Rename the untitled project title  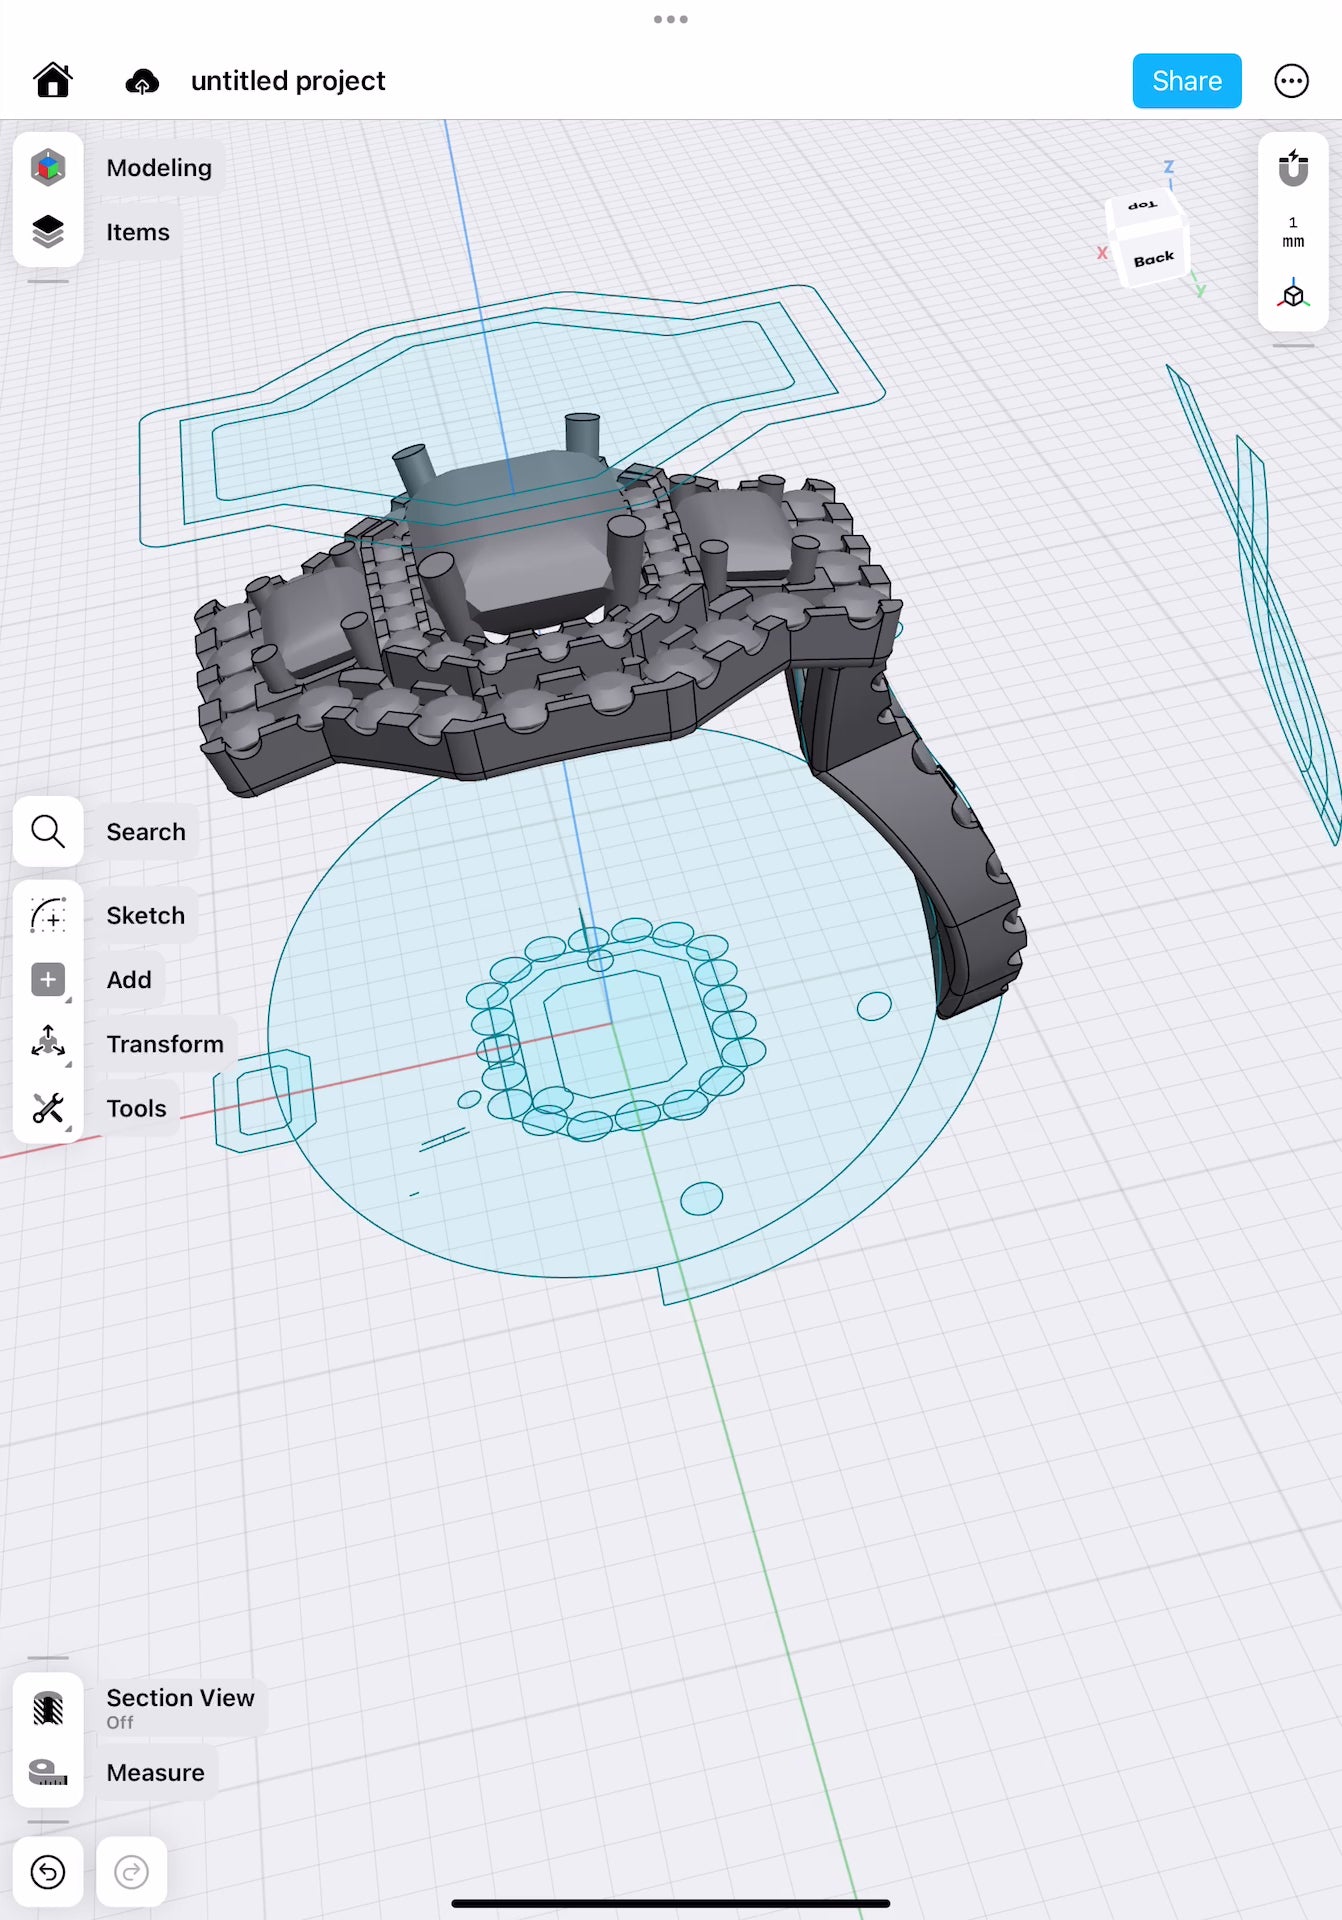288,81
